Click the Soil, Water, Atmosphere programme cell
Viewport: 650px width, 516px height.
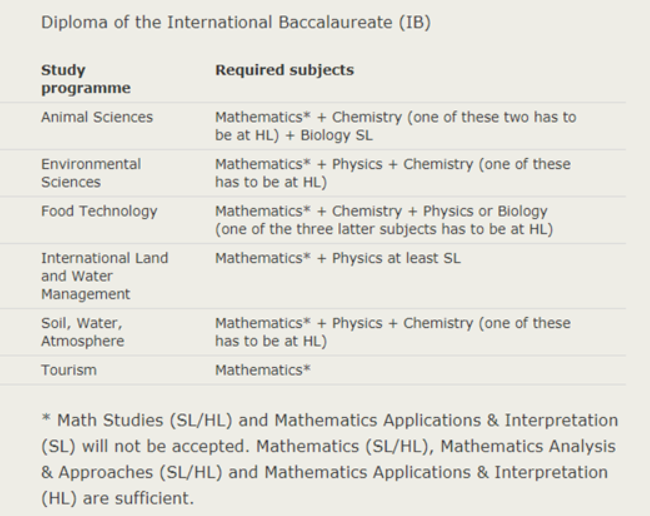82,332
